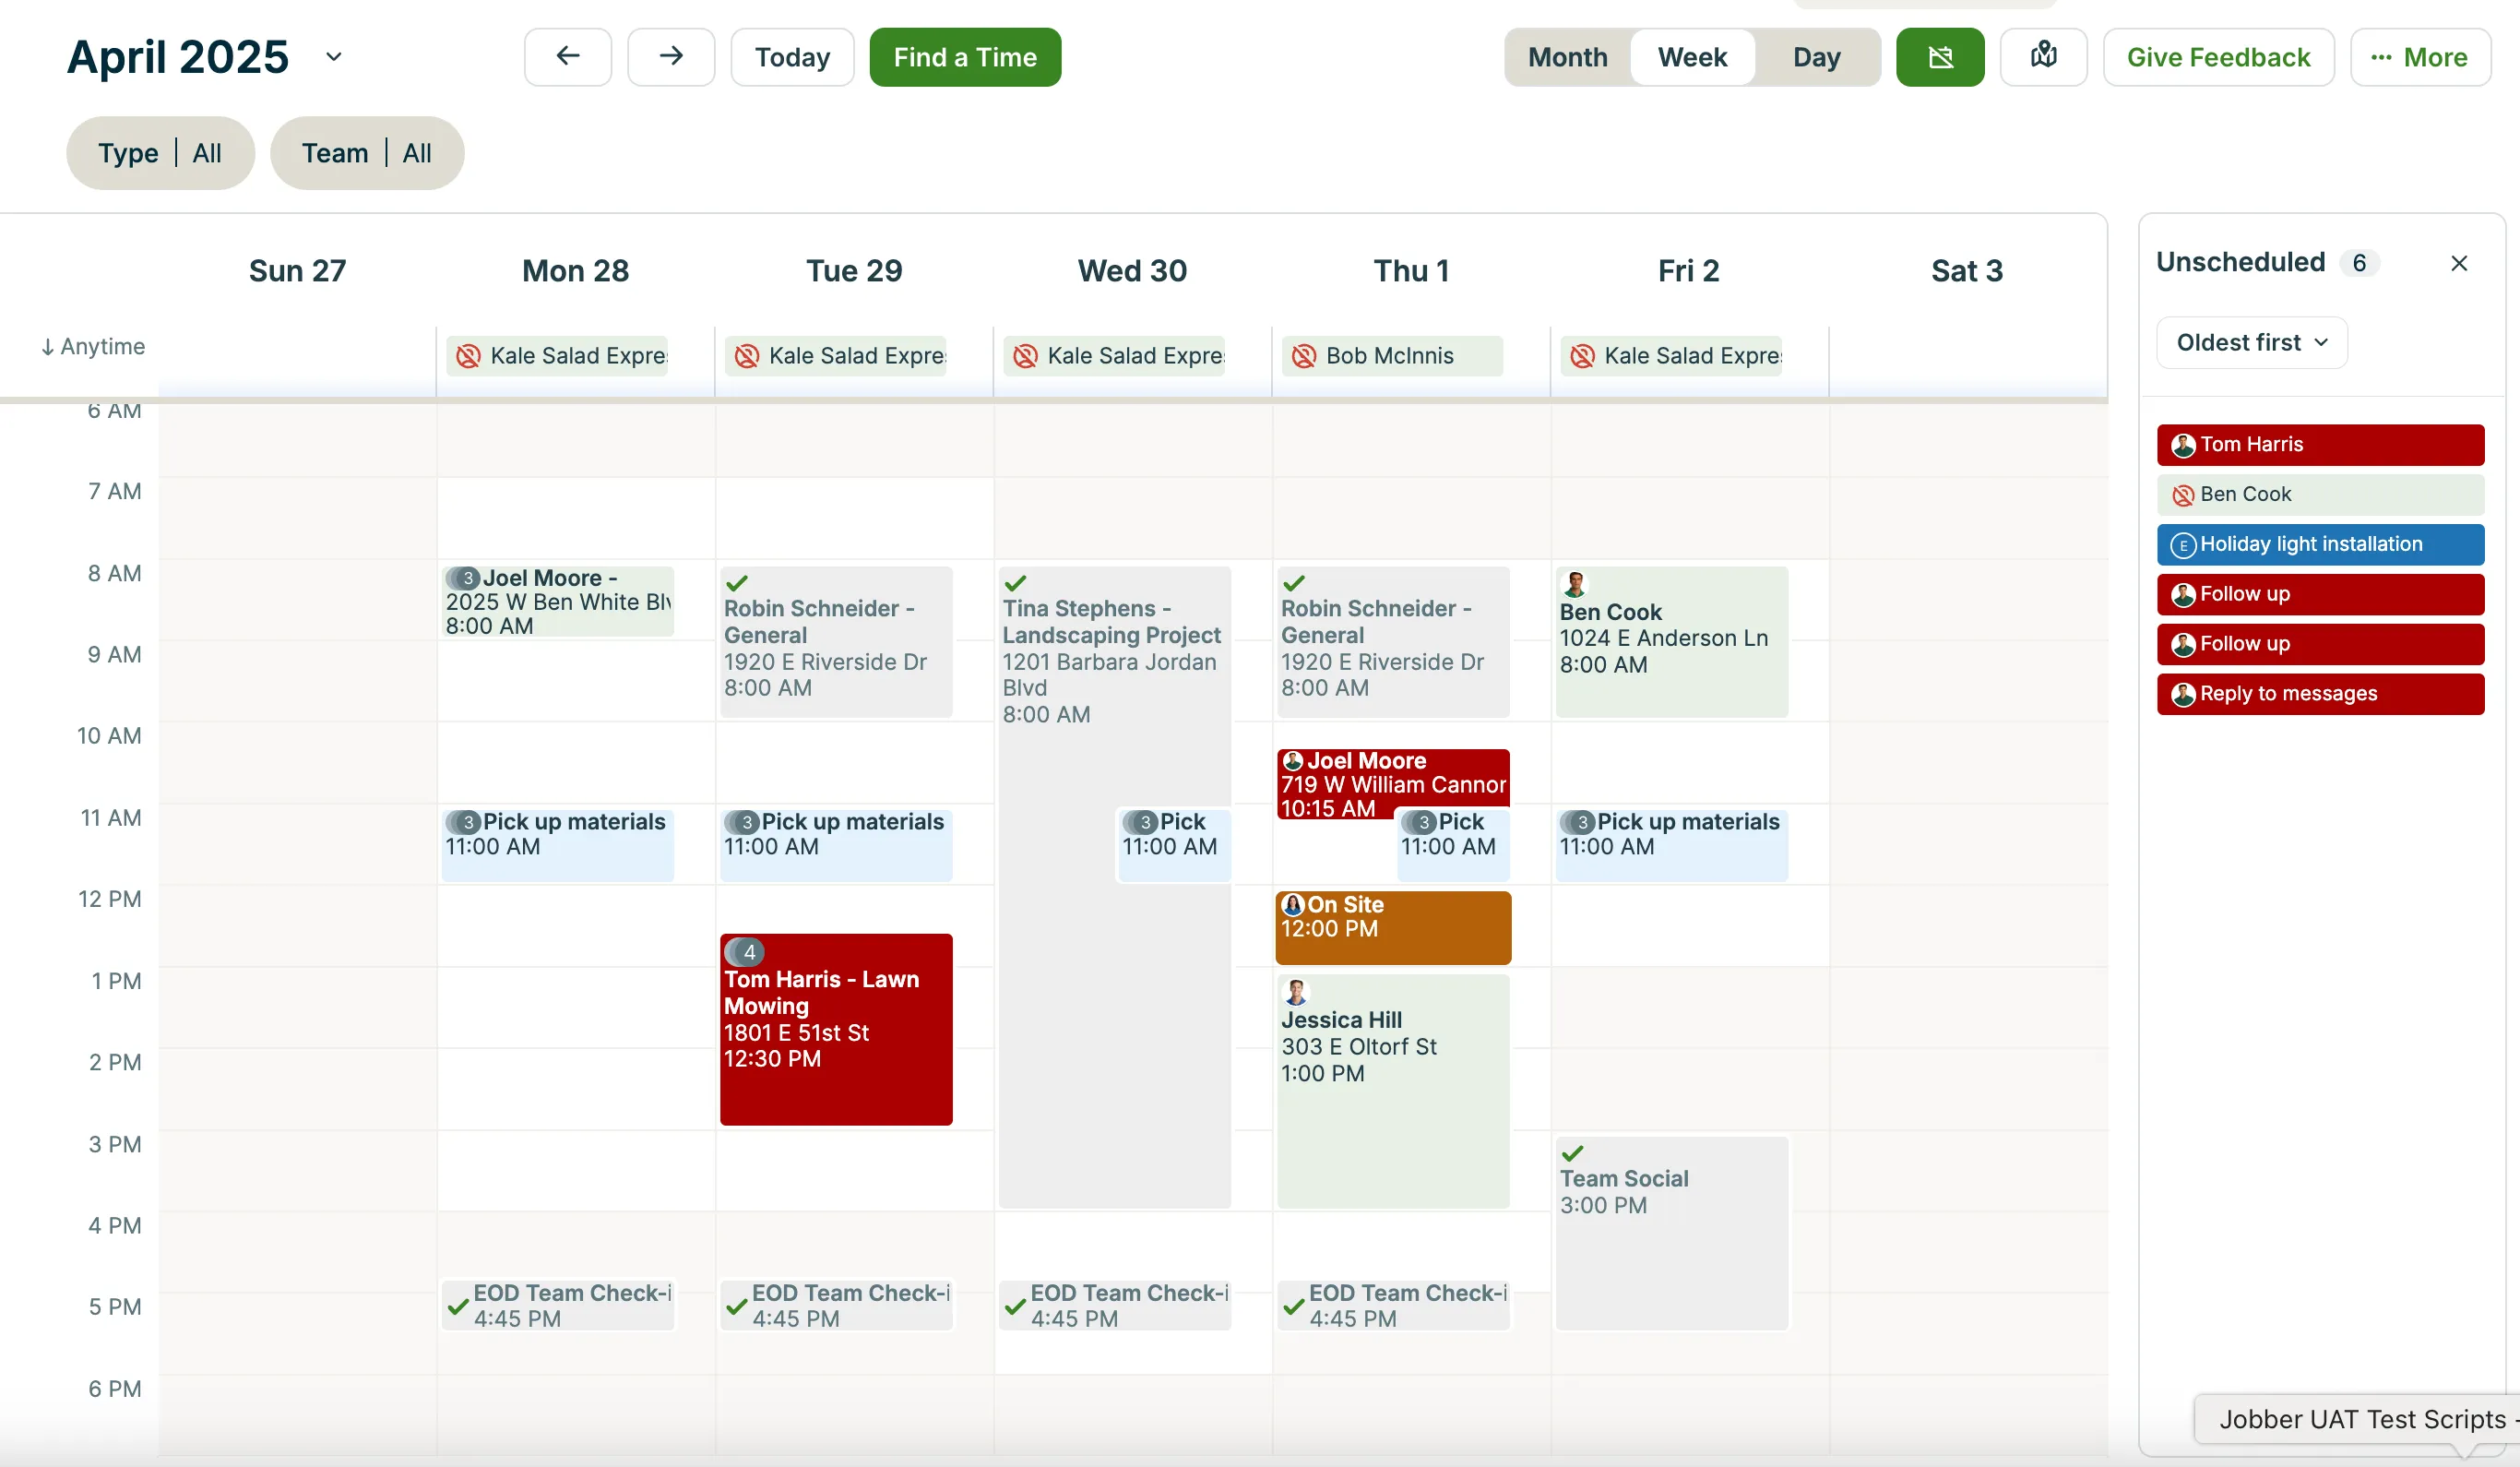Image resolution: width=2520 pixels, height=1467 pixels.
Task: Open the On Site 12:00 PM event
Action: (1393, 928)
